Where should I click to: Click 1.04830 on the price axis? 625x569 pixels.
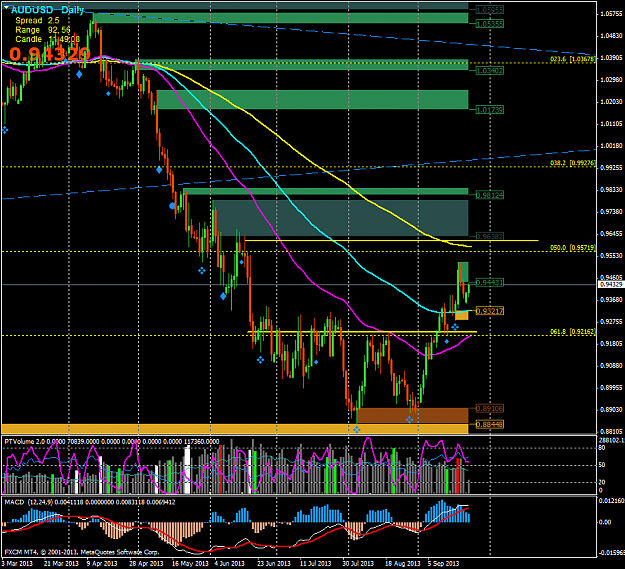click(x=611, y=36)
